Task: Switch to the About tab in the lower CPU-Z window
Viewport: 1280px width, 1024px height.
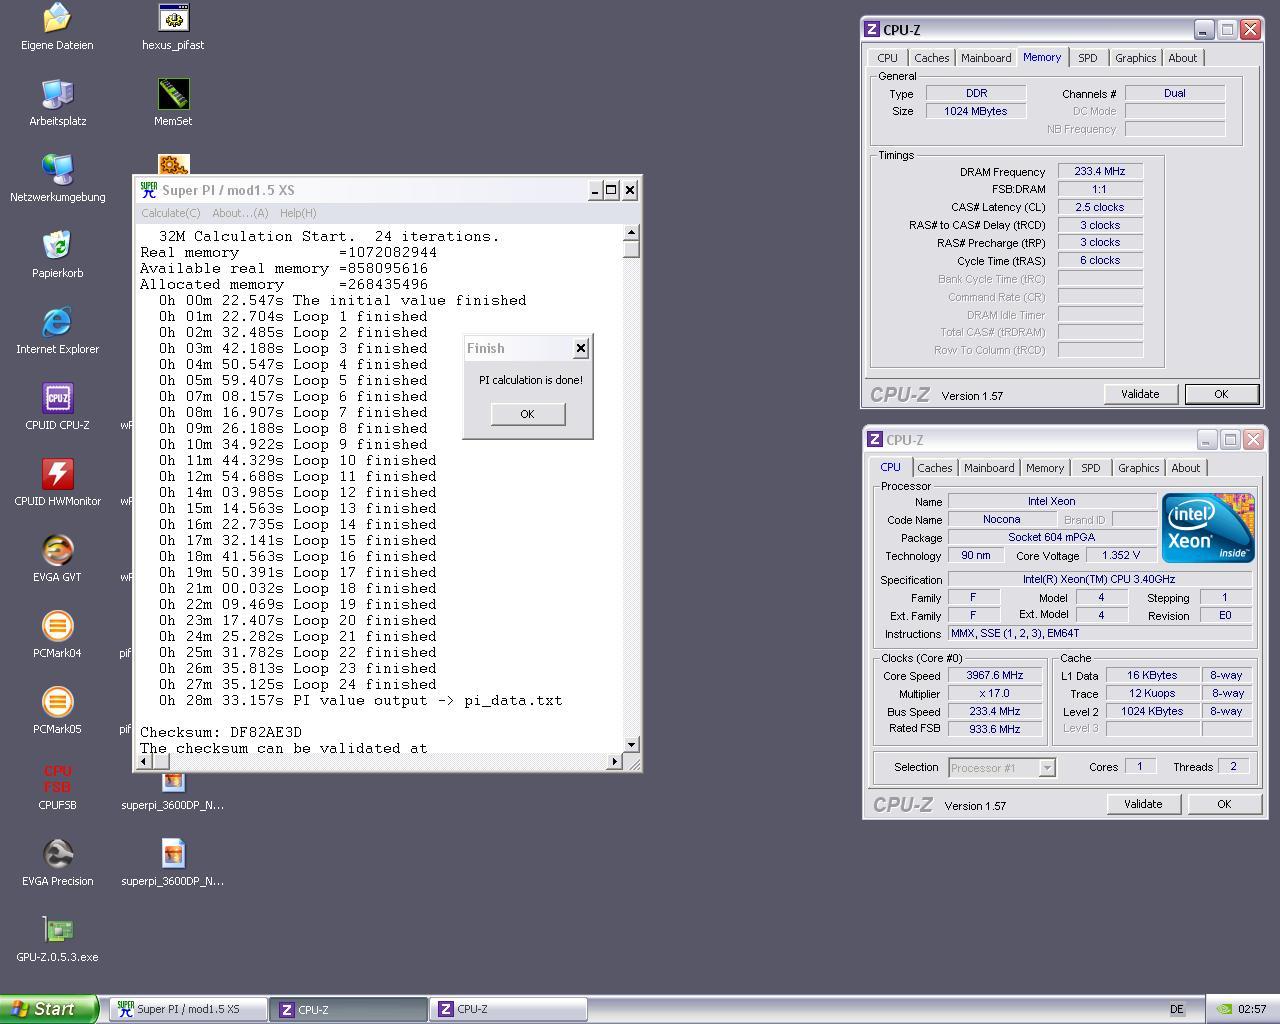Action: tap(1186, 468)
